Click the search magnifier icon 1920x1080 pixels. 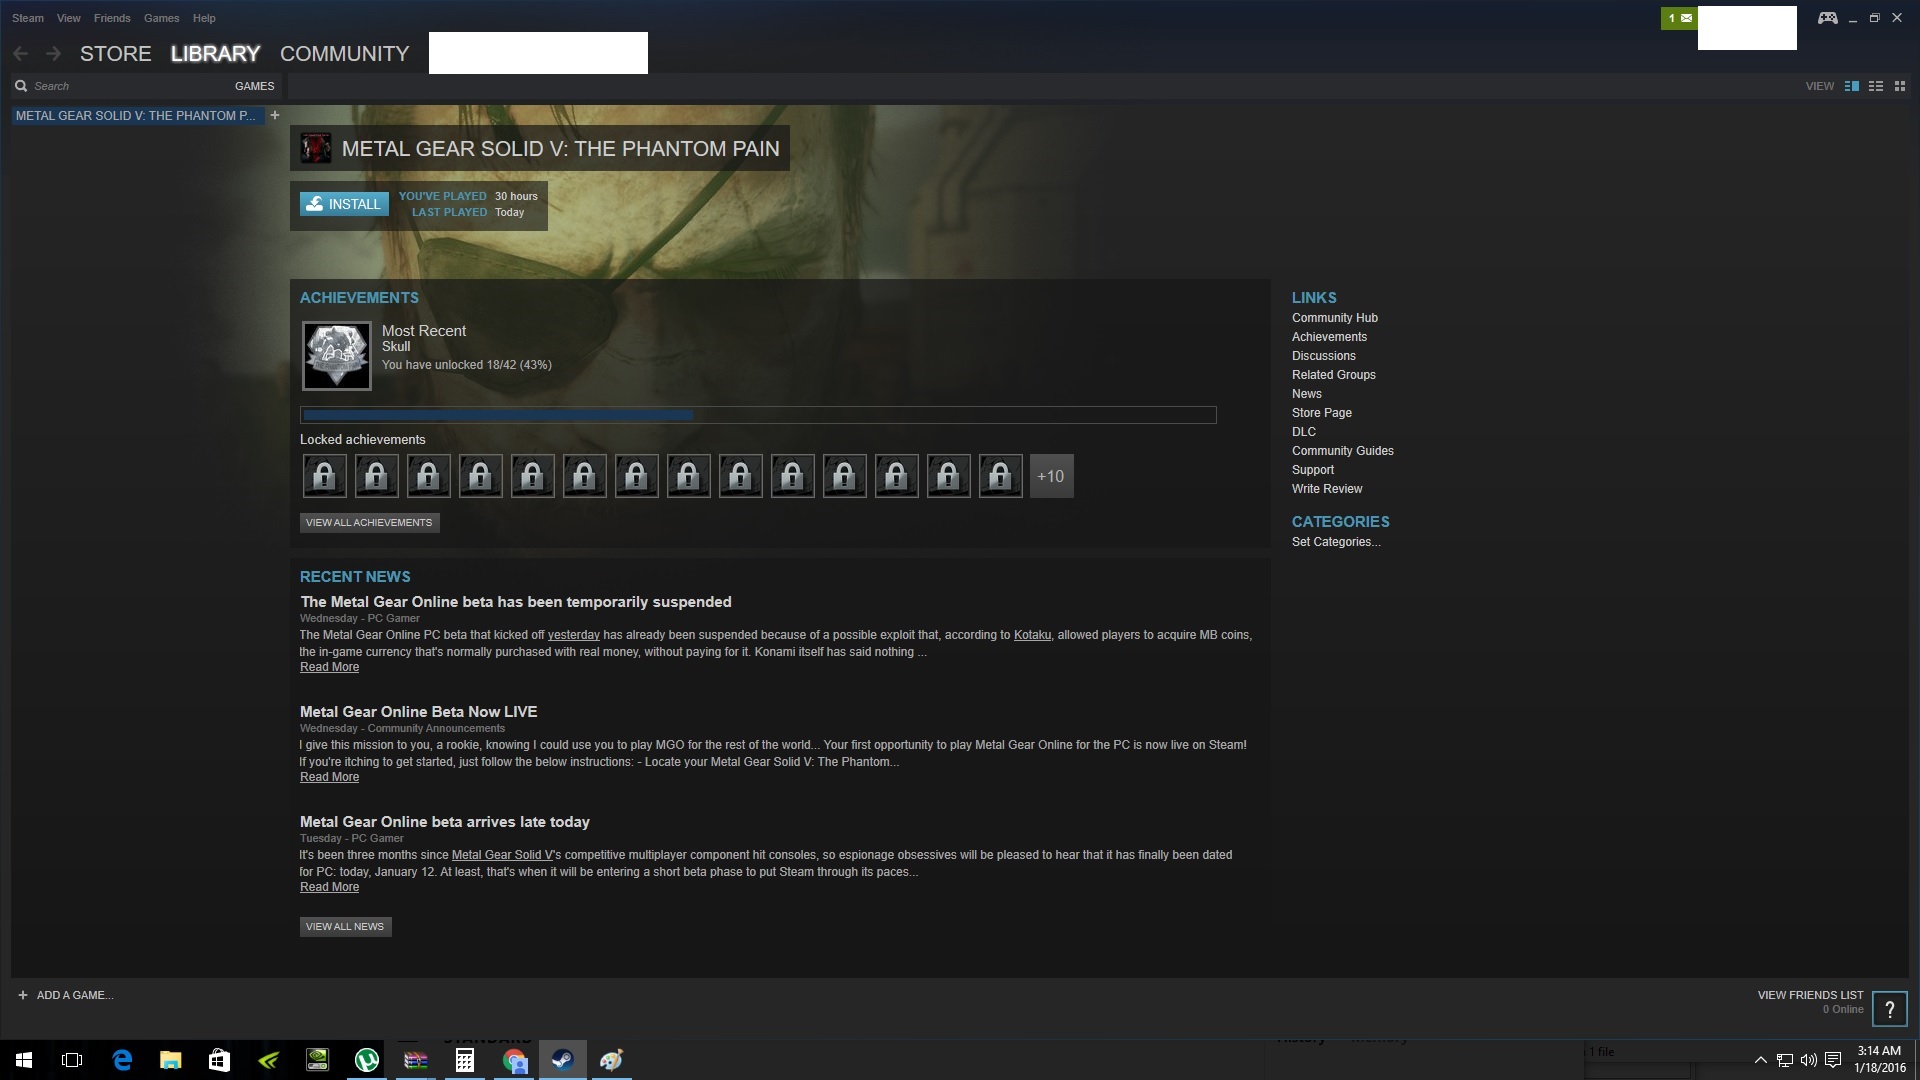coord(21,86)
